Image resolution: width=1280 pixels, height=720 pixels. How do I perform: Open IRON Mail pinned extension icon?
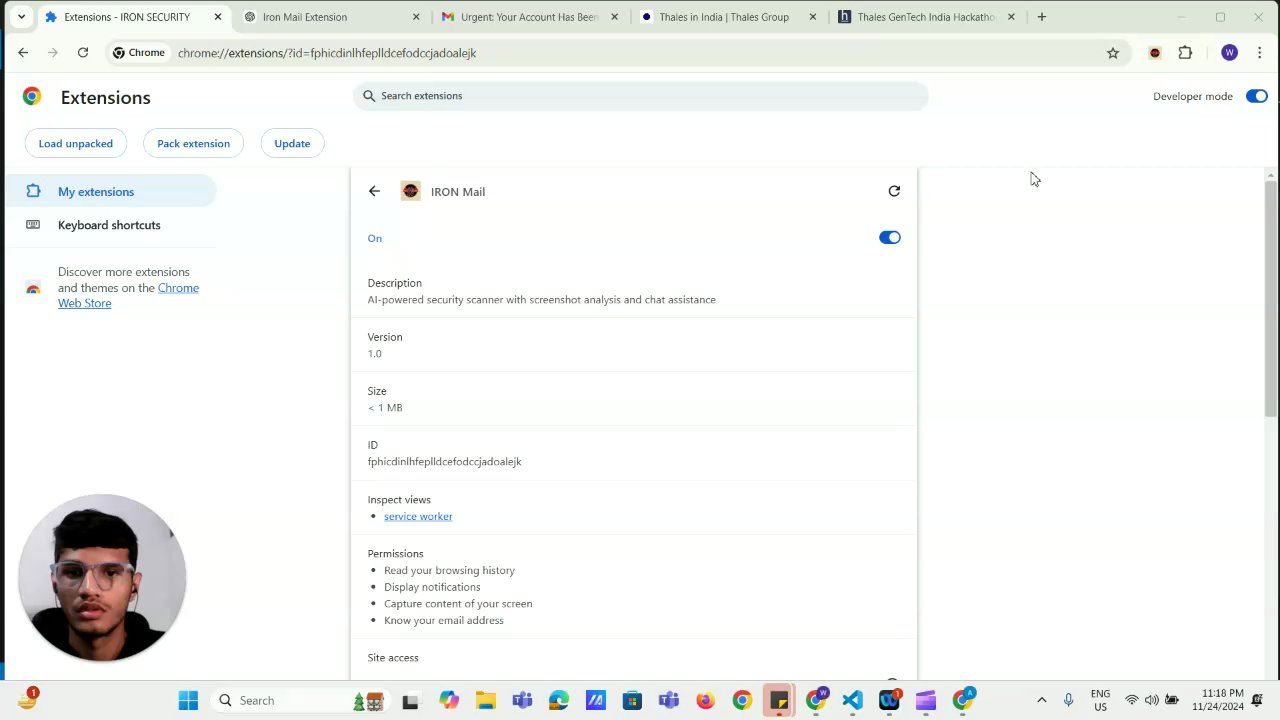[1155, 53]
